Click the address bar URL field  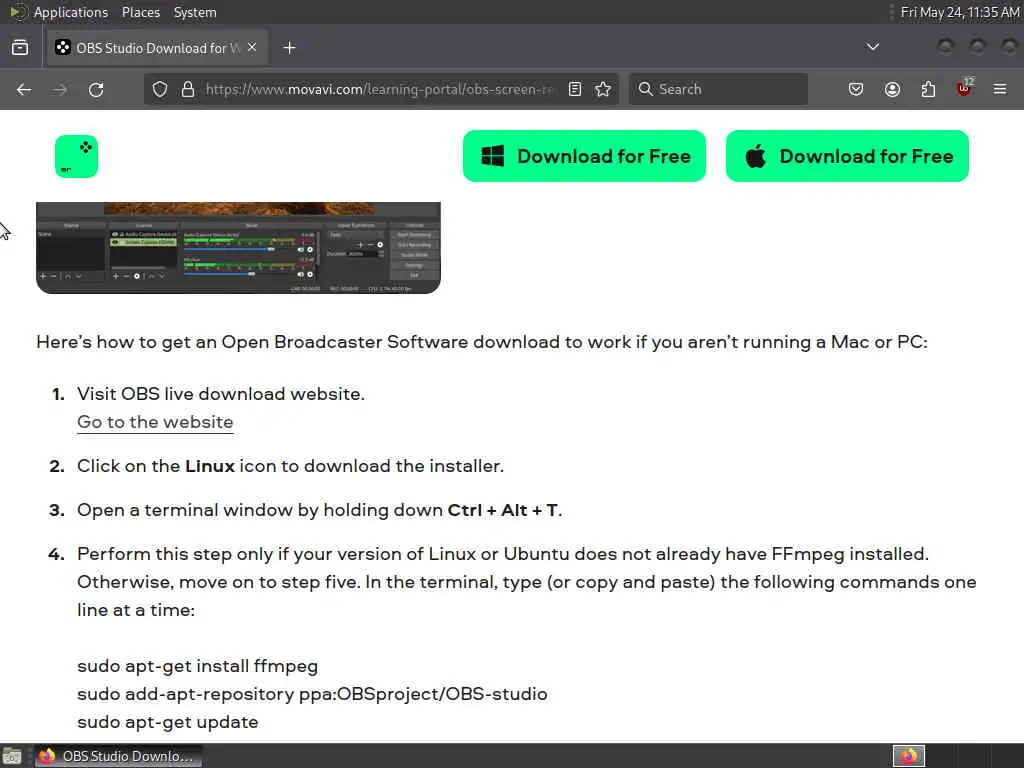379,89
